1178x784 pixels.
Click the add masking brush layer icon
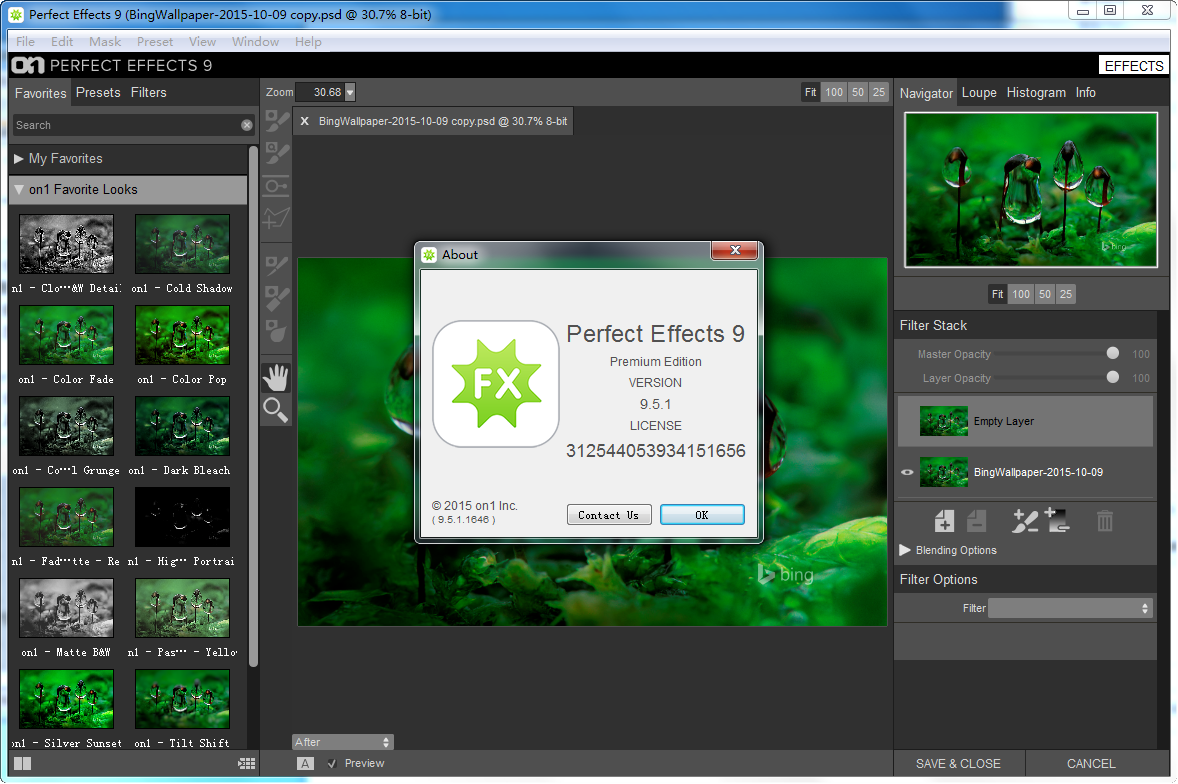[x=1025, y=520]
